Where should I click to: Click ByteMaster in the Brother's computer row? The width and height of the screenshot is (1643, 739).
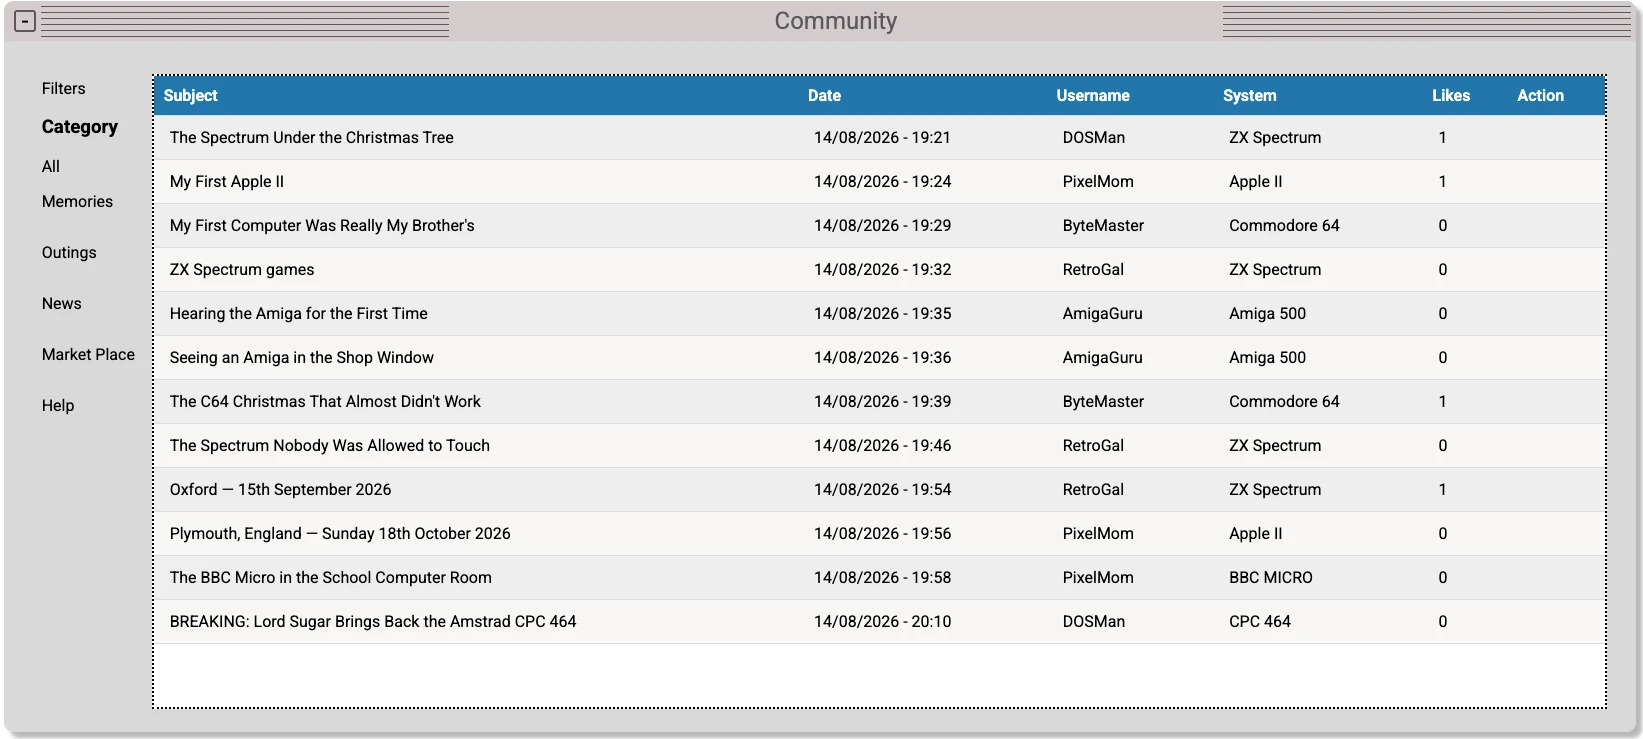(1103, 225)
